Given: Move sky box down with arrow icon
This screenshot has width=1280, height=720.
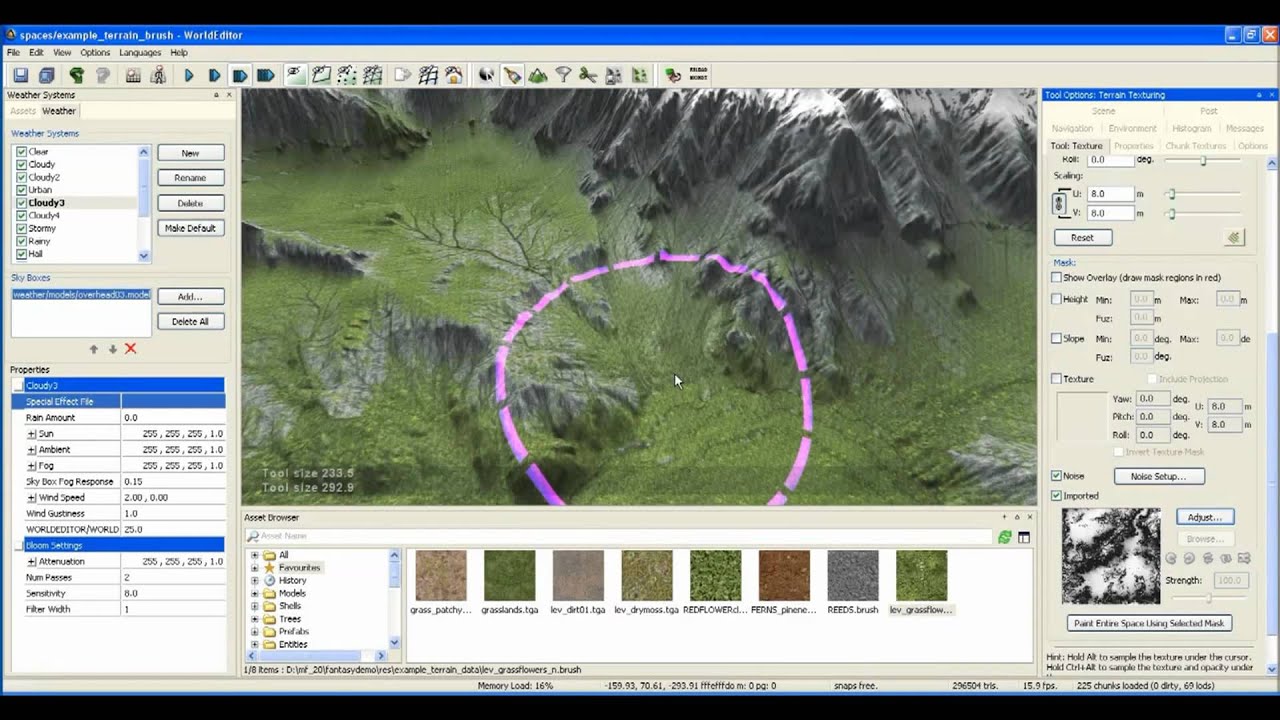Looking at the screenshot, I should [112, 349].
